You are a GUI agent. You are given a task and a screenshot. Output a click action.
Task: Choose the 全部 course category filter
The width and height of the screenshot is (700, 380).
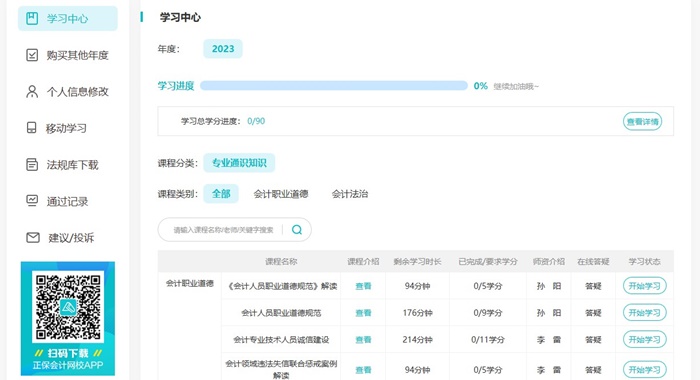click(x=221, y=194)
